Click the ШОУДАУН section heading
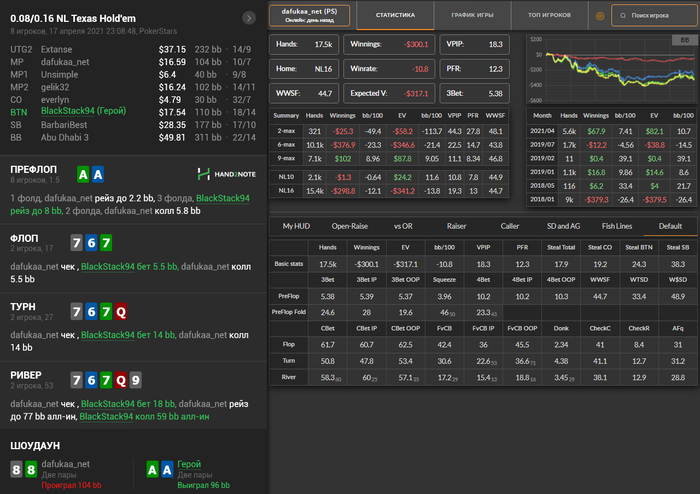Viewport: 700px width, 494px height. pyautogui.click(x=35, y=446)
